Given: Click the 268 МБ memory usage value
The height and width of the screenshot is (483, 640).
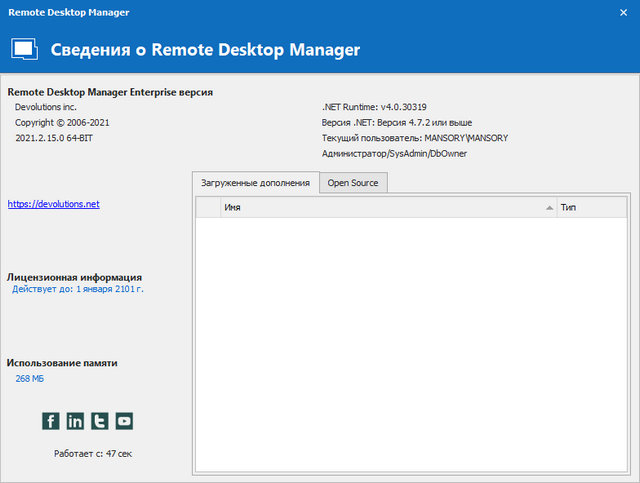Looking at the screenshot, I should (30, 379).
